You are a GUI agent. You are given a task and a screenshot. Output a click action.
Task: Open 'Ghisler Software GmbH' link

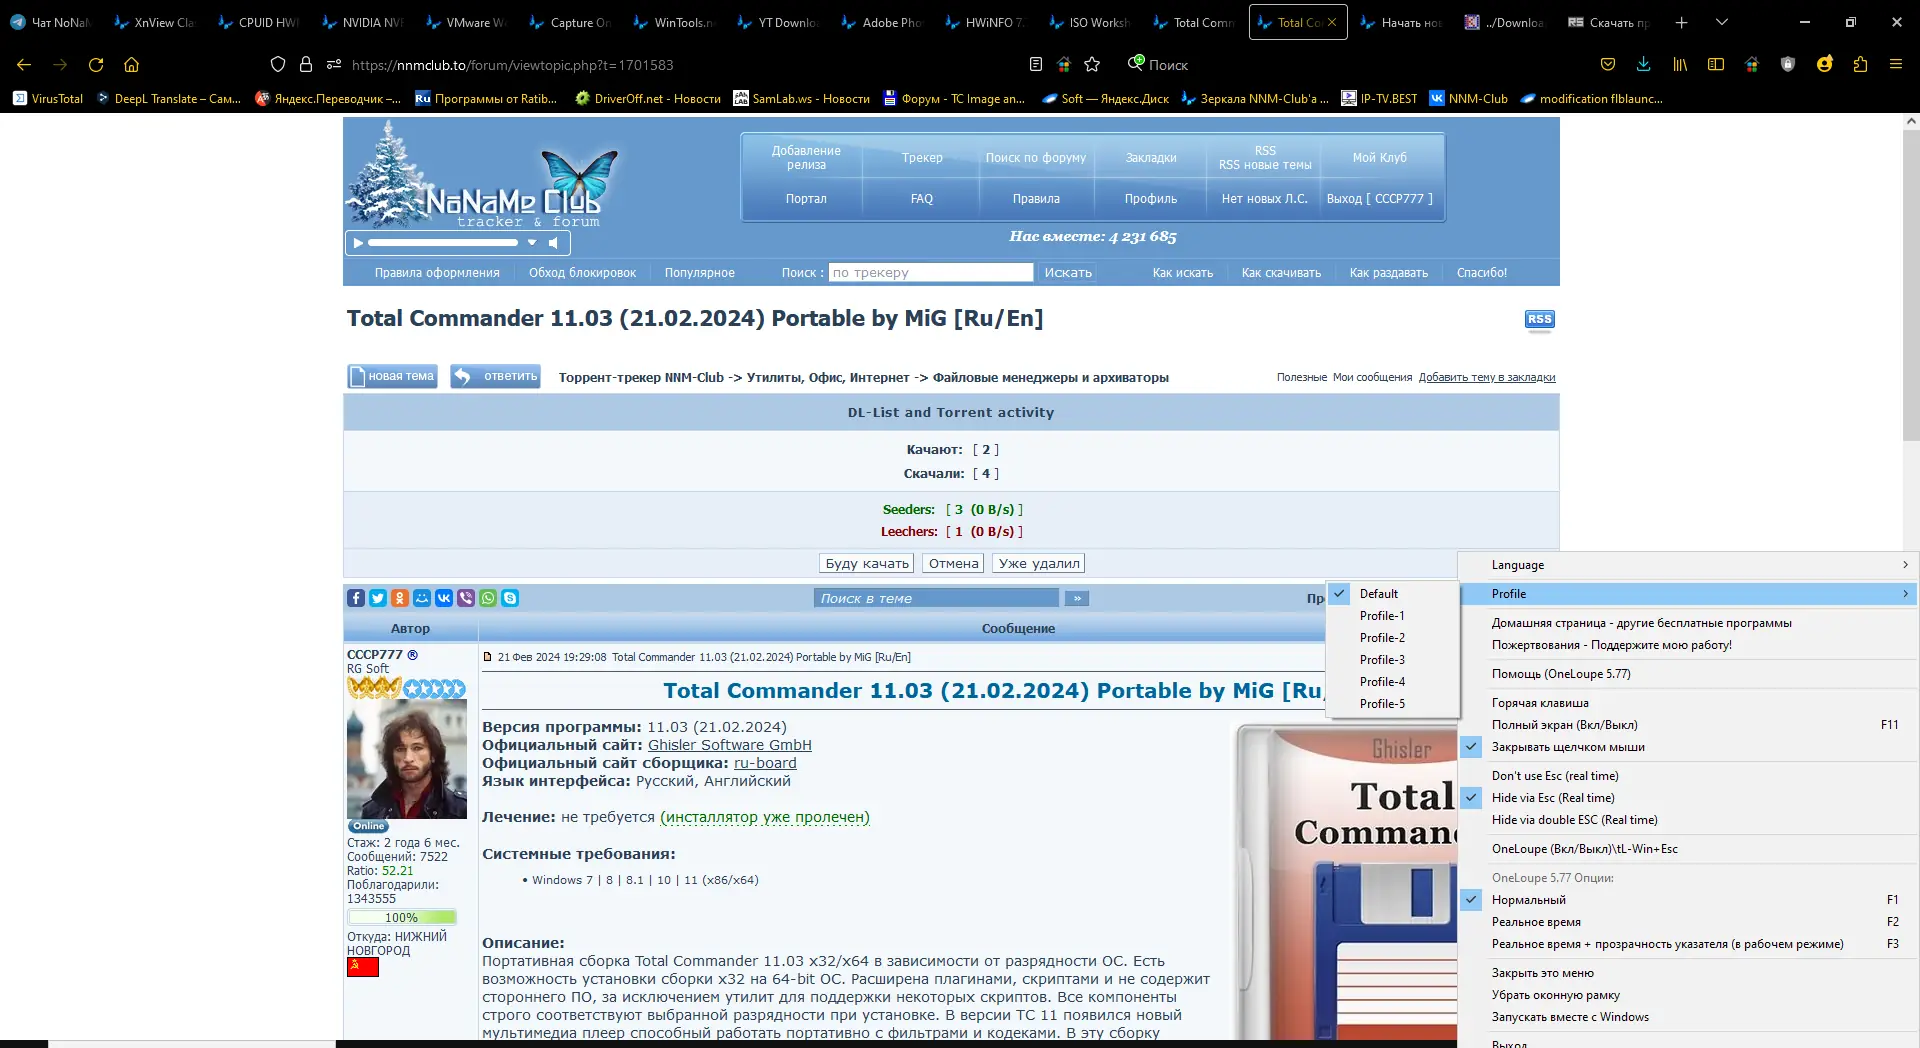tap(730, 745)
